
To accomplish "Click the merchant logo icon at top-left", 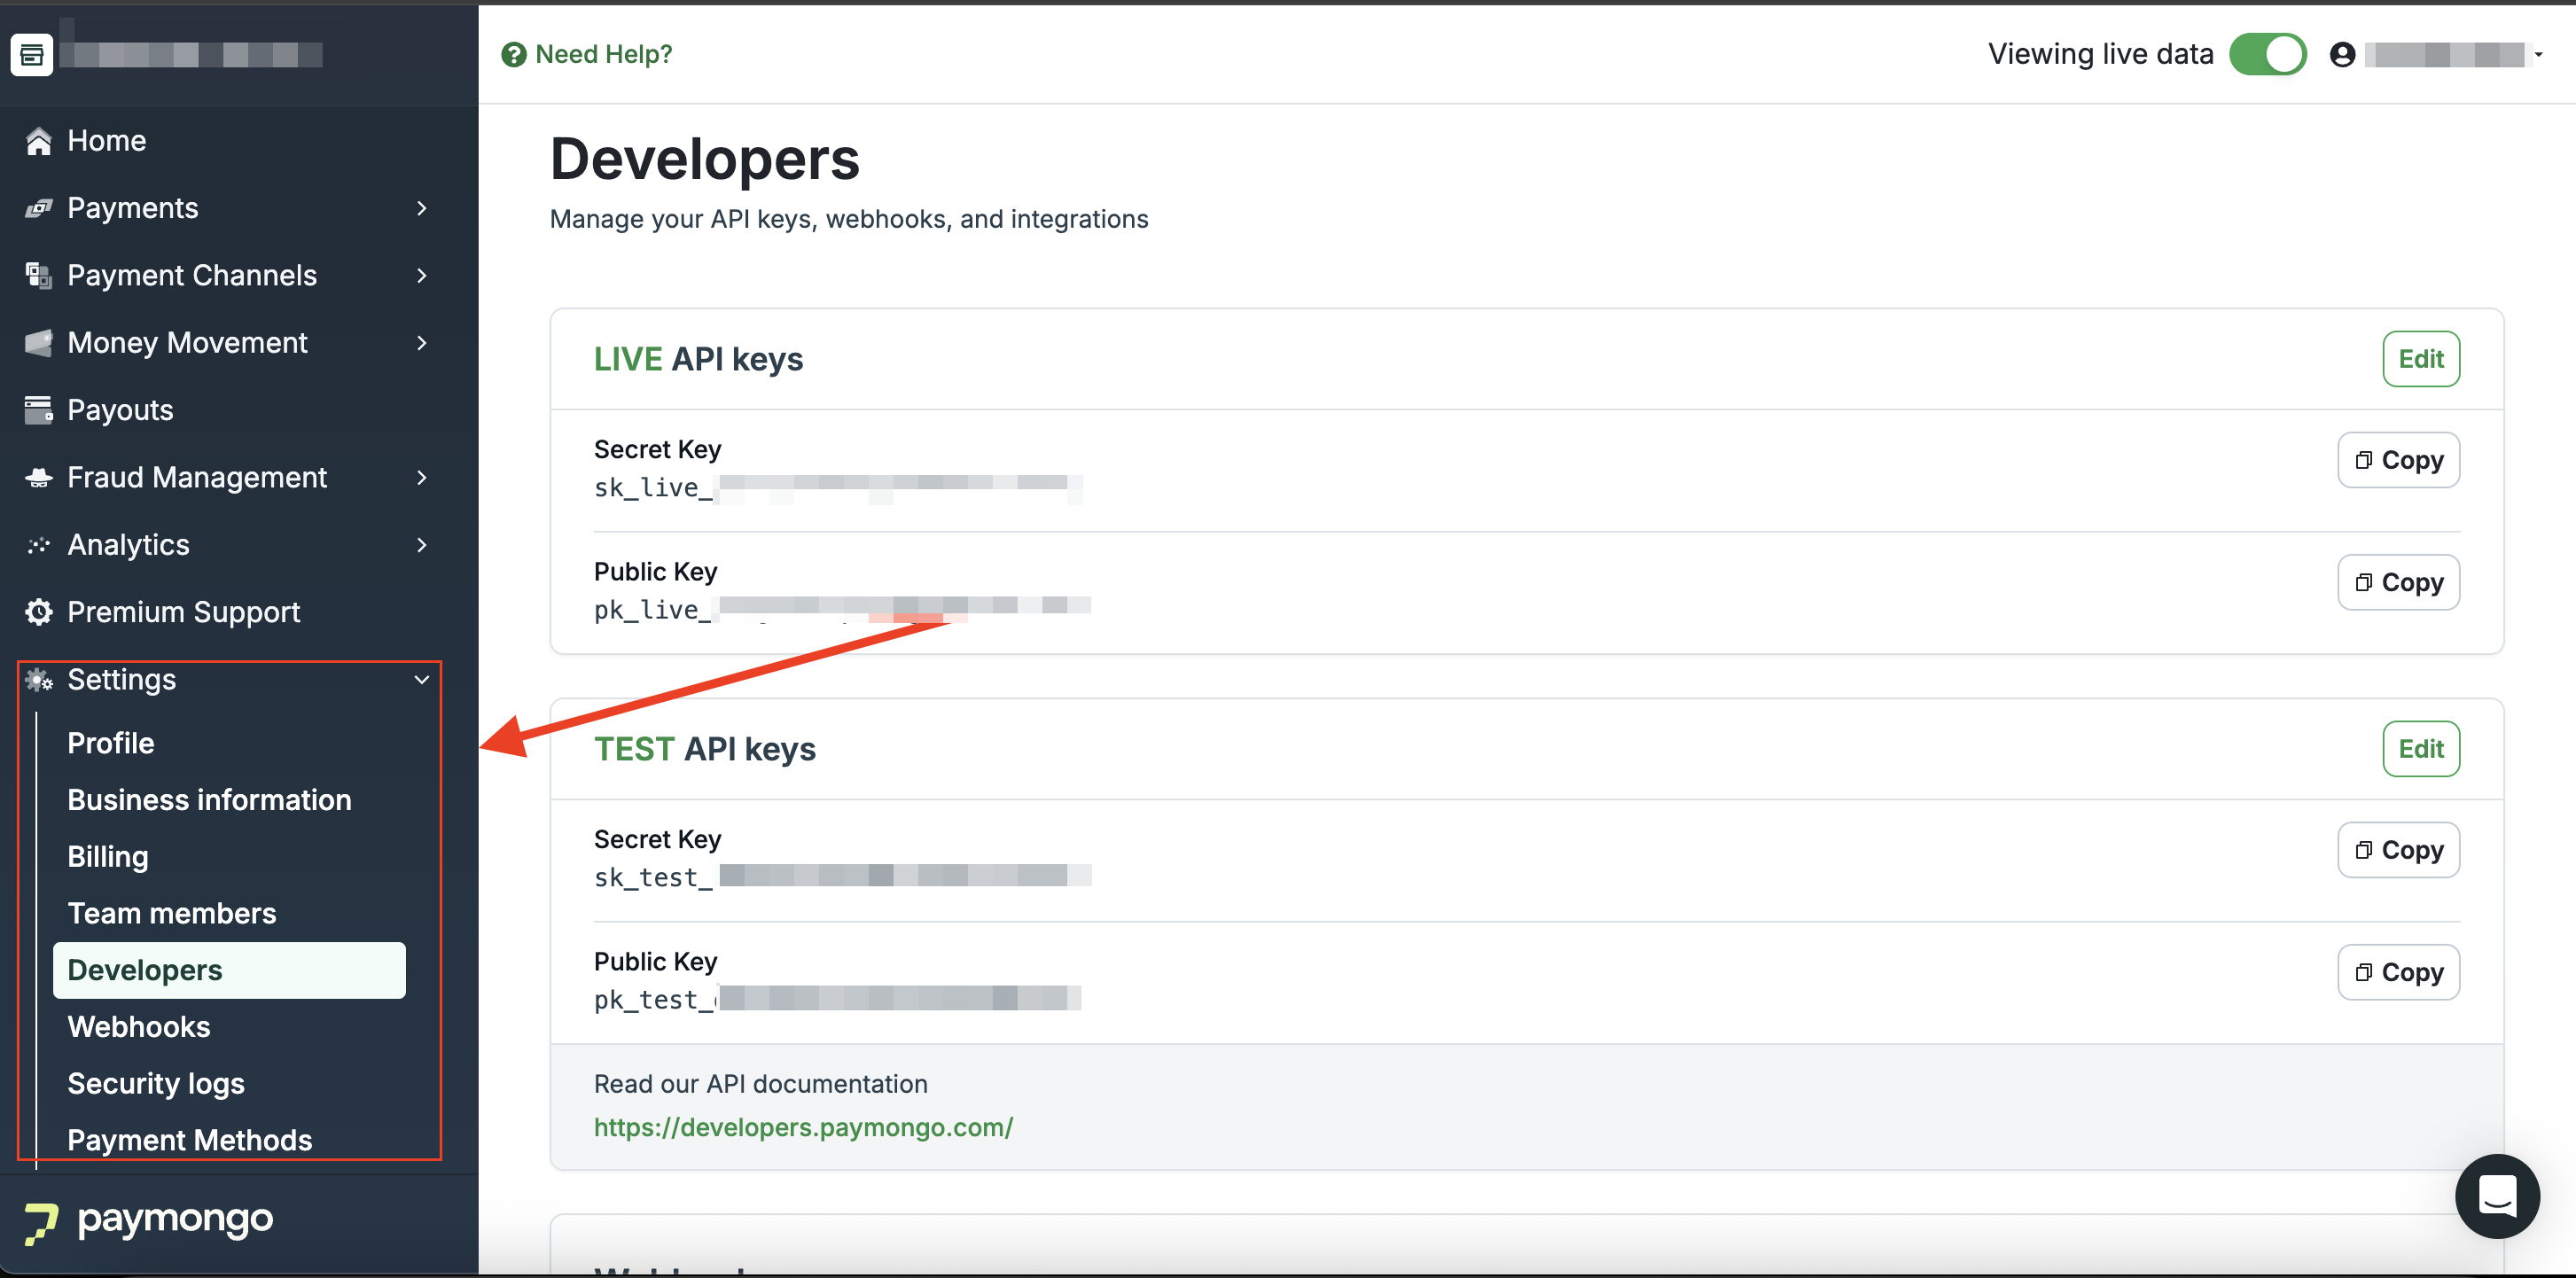I will tap(32, 55).
